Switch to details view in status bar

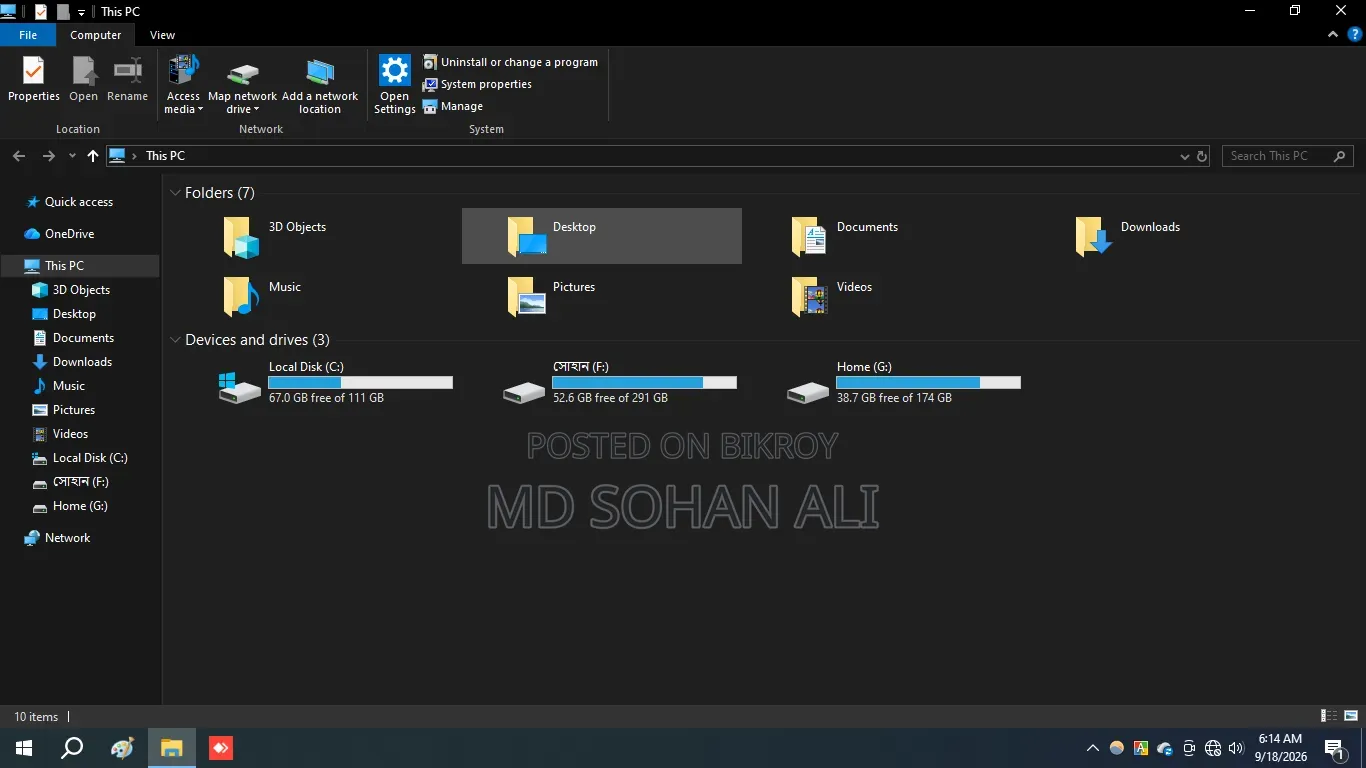click(1329, 716)
